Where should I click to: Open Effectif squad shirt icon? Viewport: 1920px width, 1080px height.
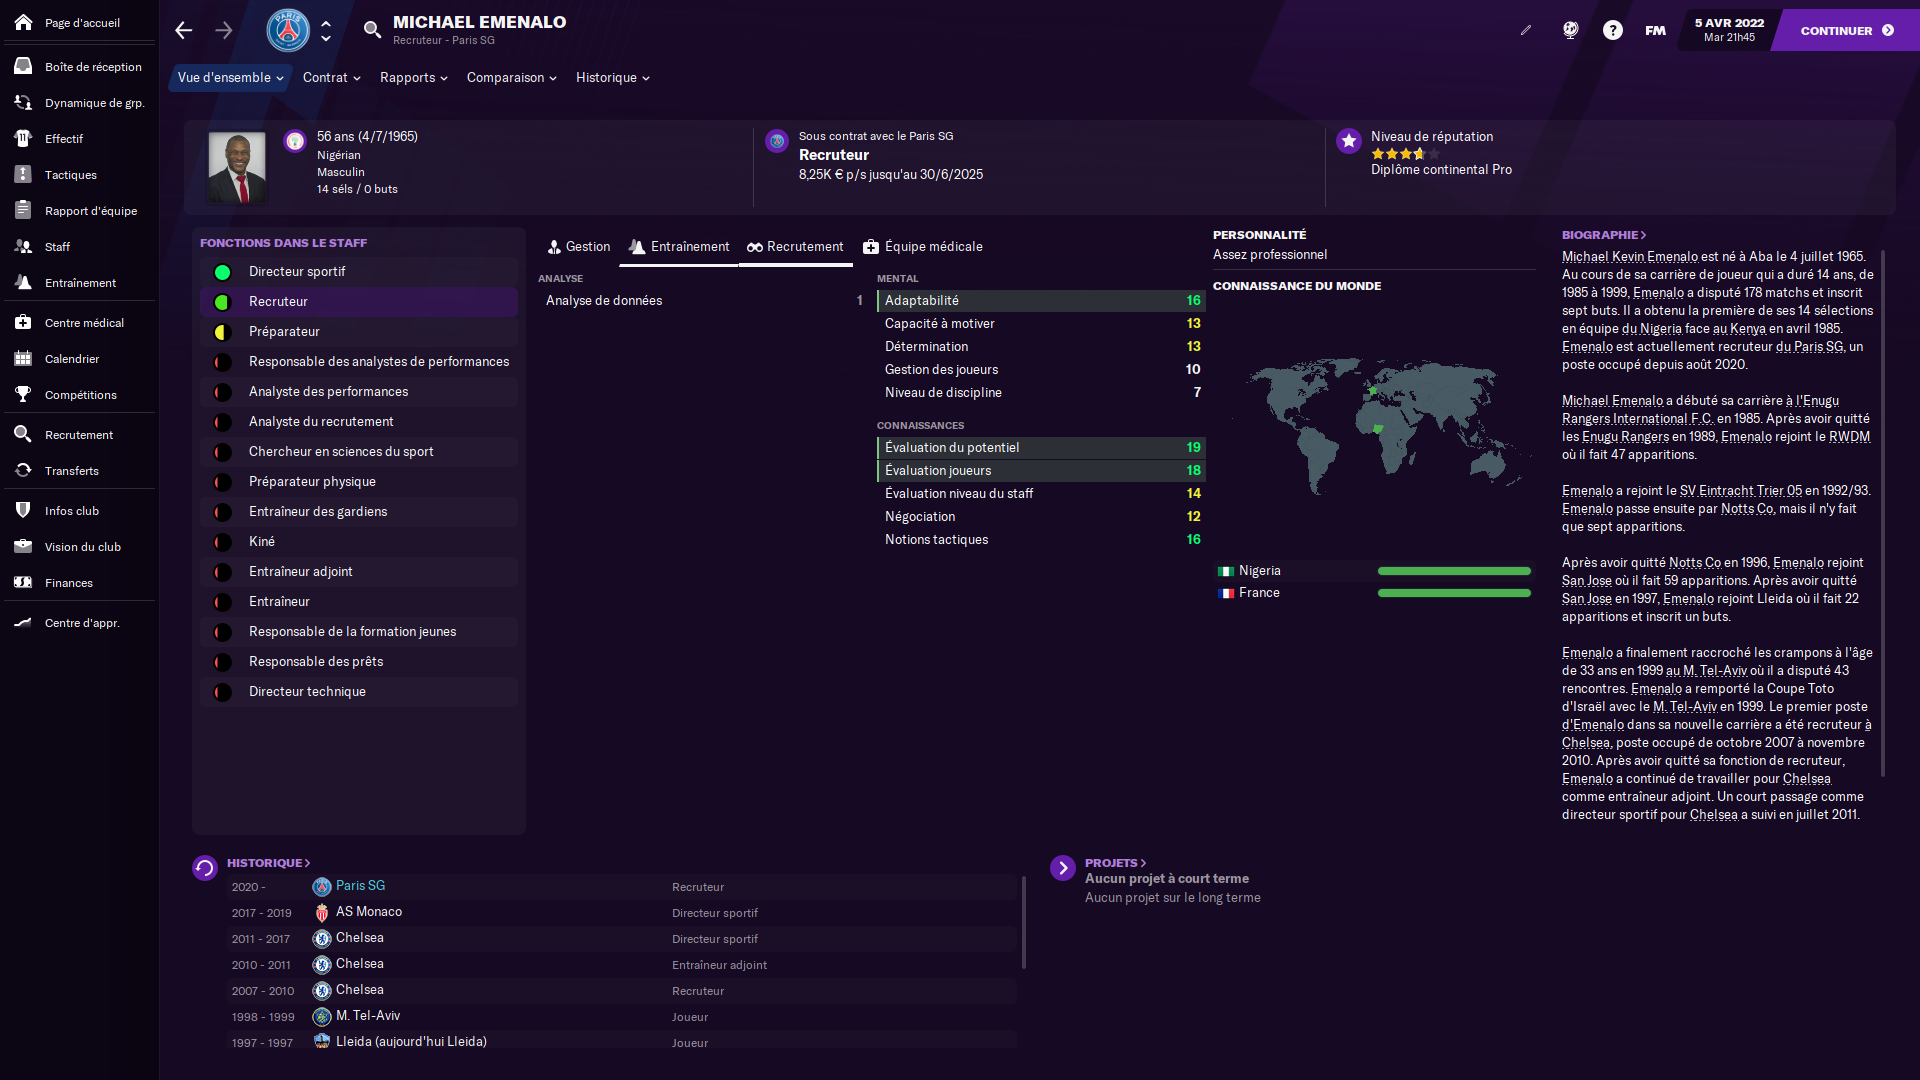[x=23, y=138]
